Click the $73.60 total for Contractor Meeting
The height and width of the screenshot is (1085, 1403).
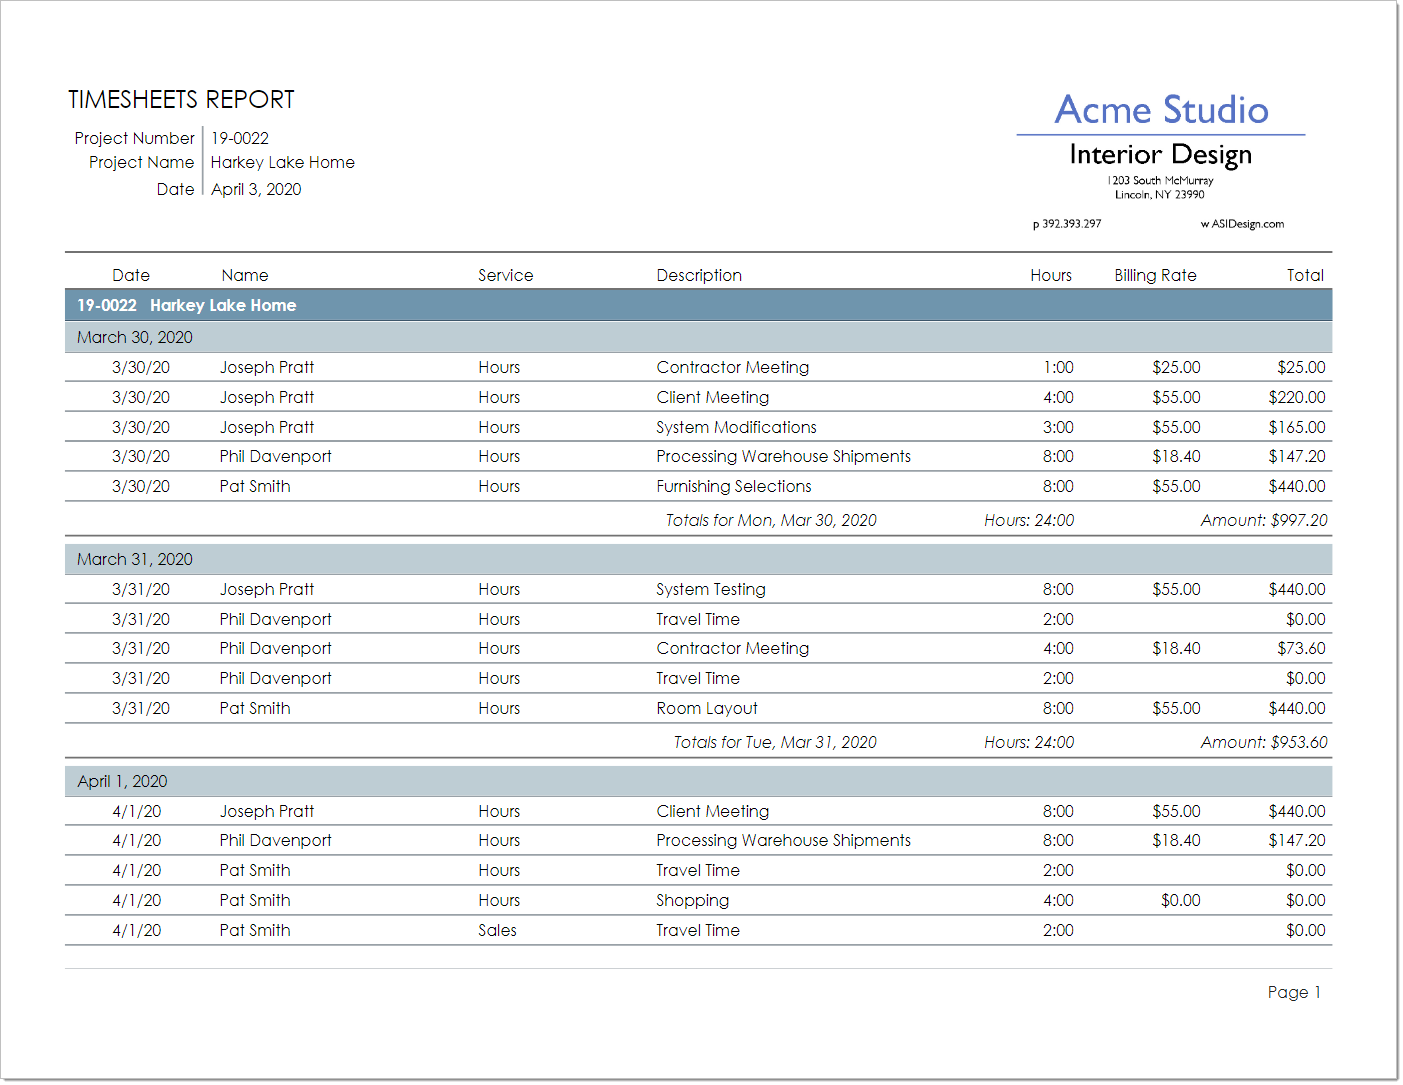point(1301,648)
